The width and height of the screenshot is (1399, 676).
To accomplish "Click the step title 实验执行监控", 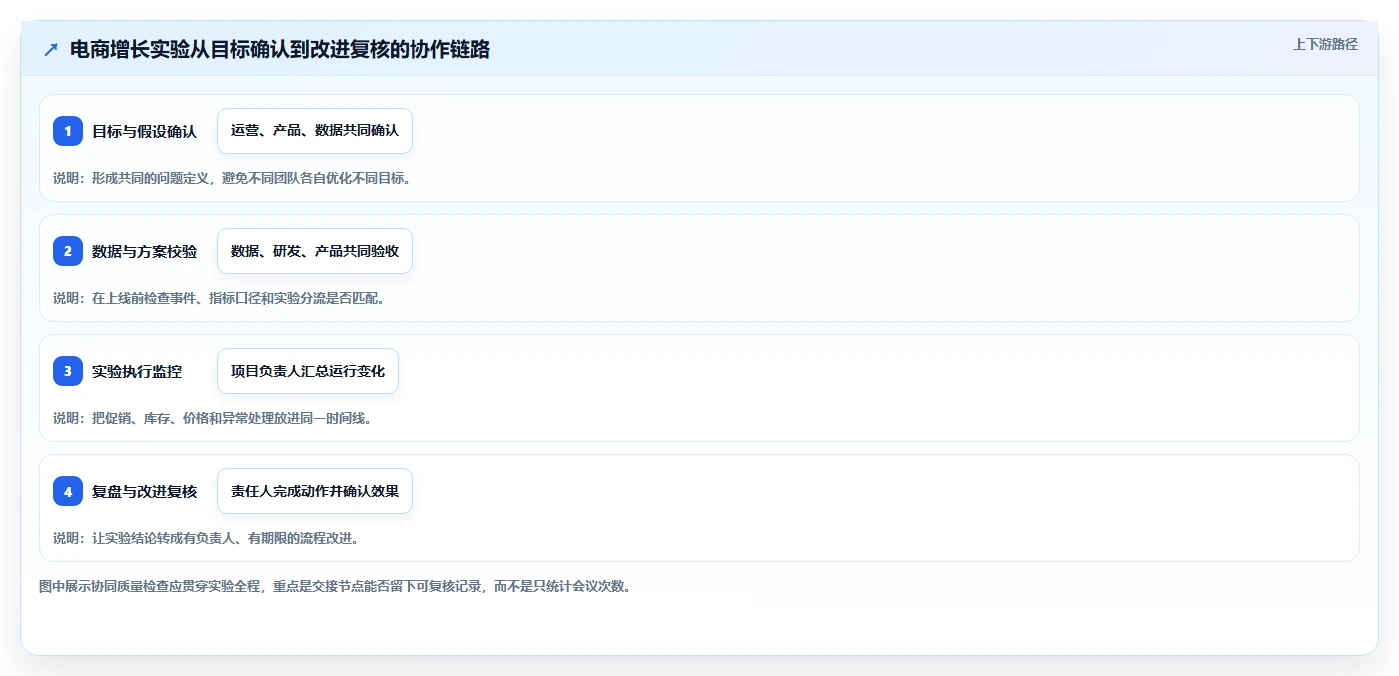I will click(137, 371).
